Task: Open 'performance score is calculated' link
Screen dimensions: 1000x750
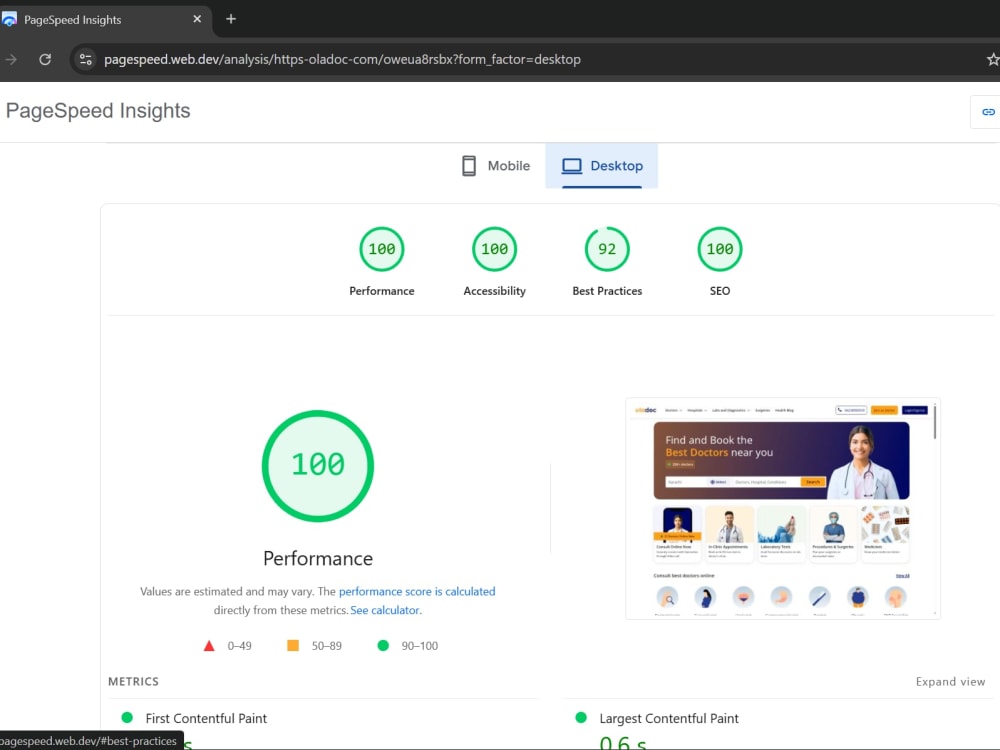Action: point(417,591)
